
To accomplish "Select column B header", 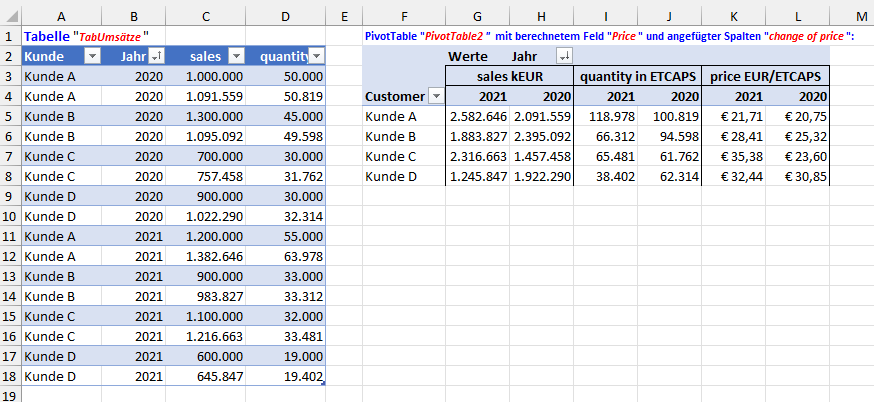I will click(x=134, y=17).
